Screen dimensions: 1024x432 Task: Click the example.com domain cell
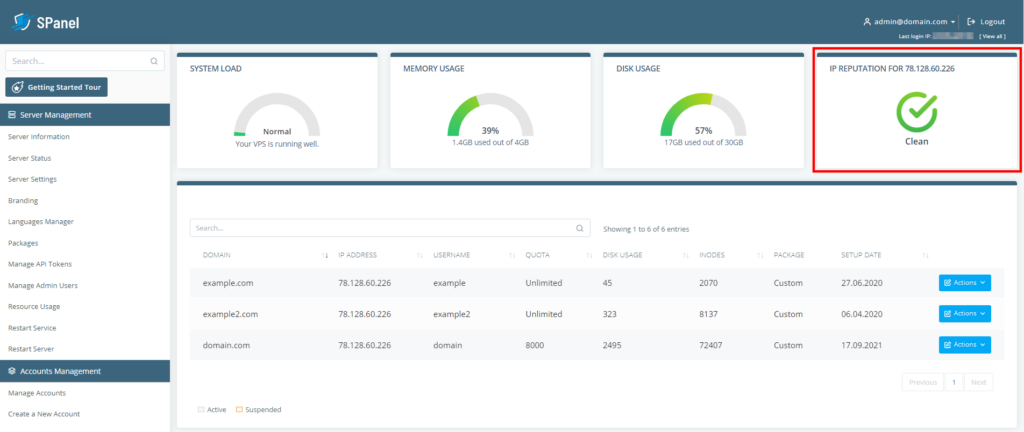click(x=228, y=283)
